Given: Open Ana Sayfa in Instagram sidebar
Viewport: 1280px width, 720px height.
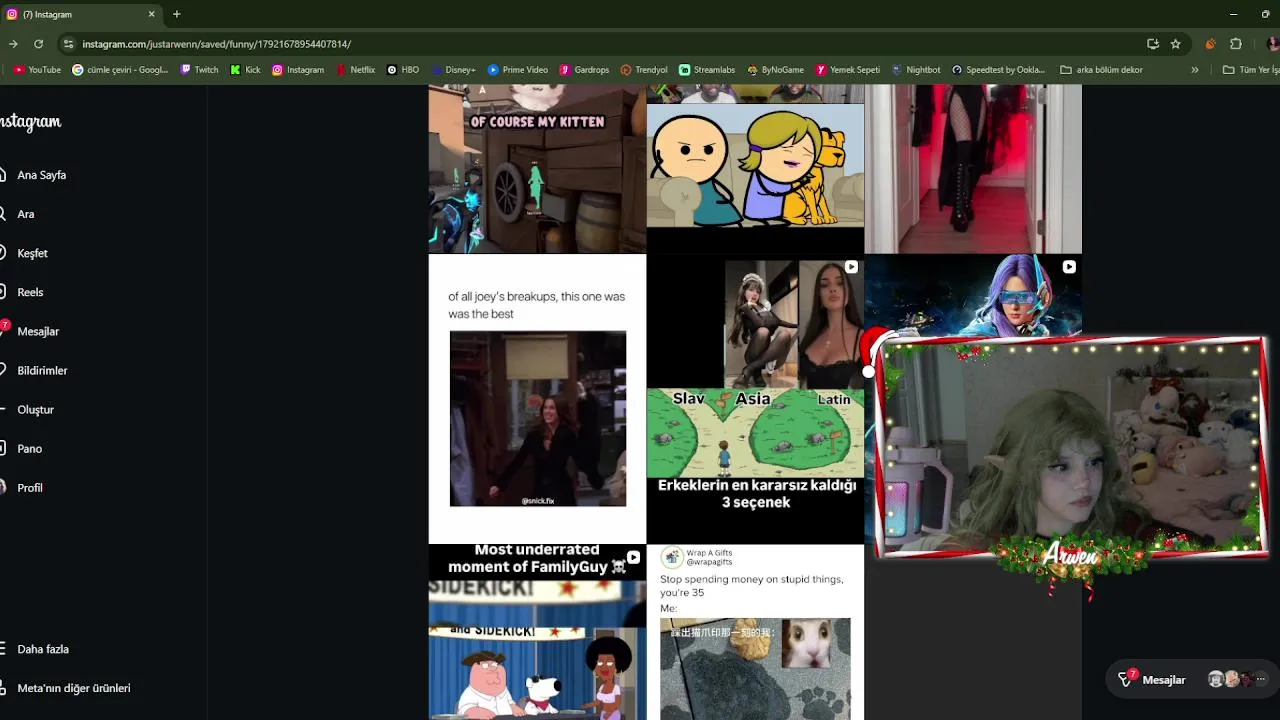Looking at the screenshot, I should coord(40,175).
